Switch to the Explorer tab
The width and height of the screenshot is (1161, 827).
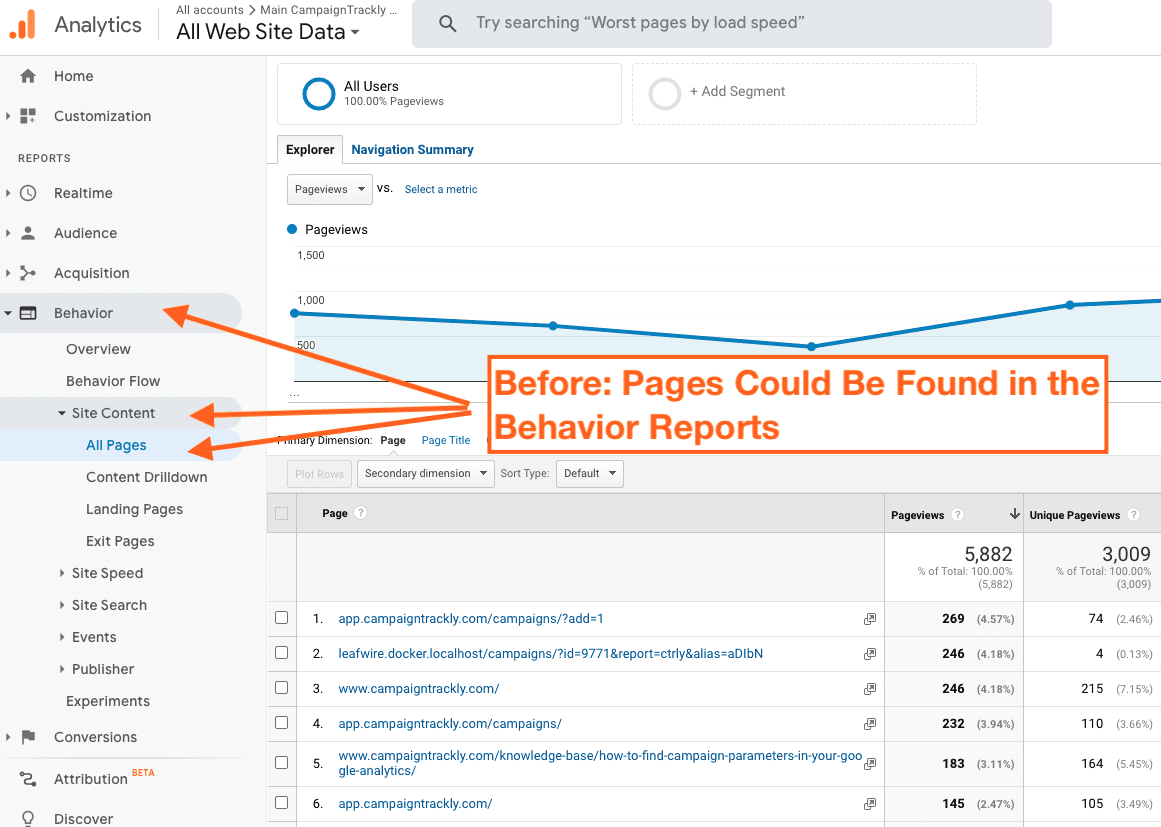tap(310, 150)
